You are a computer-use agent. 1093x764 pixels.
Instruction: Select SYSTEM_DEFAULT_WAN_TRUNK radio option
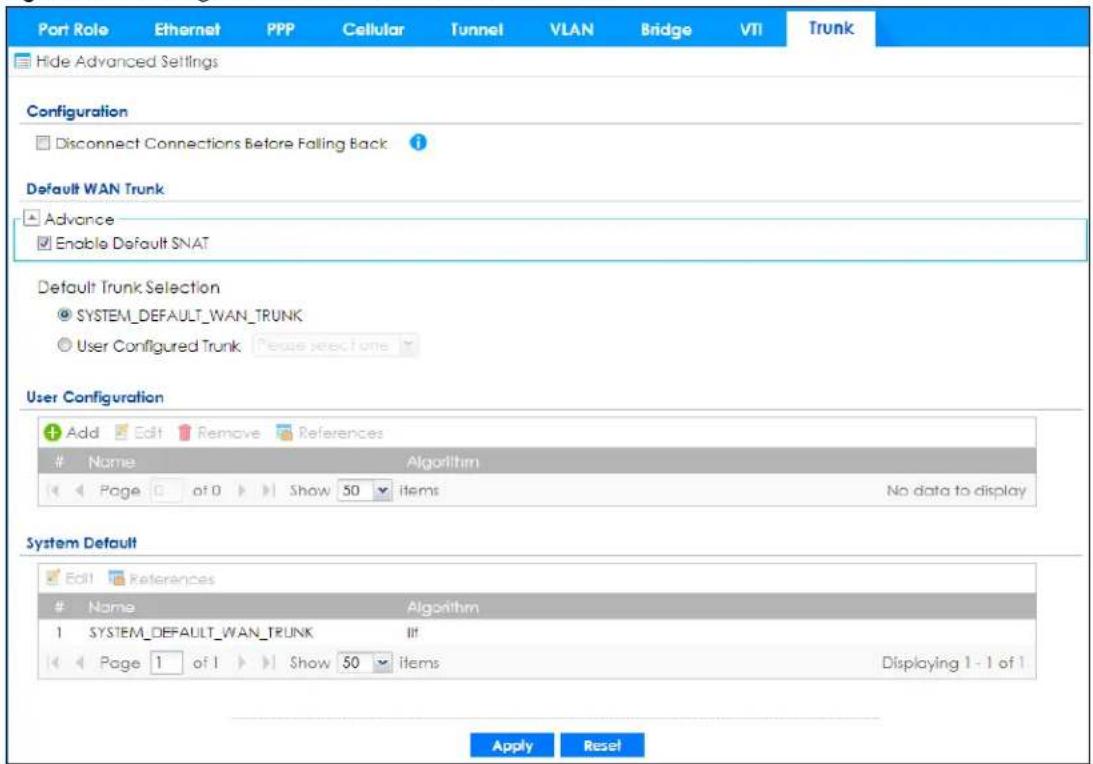point(64,315)
